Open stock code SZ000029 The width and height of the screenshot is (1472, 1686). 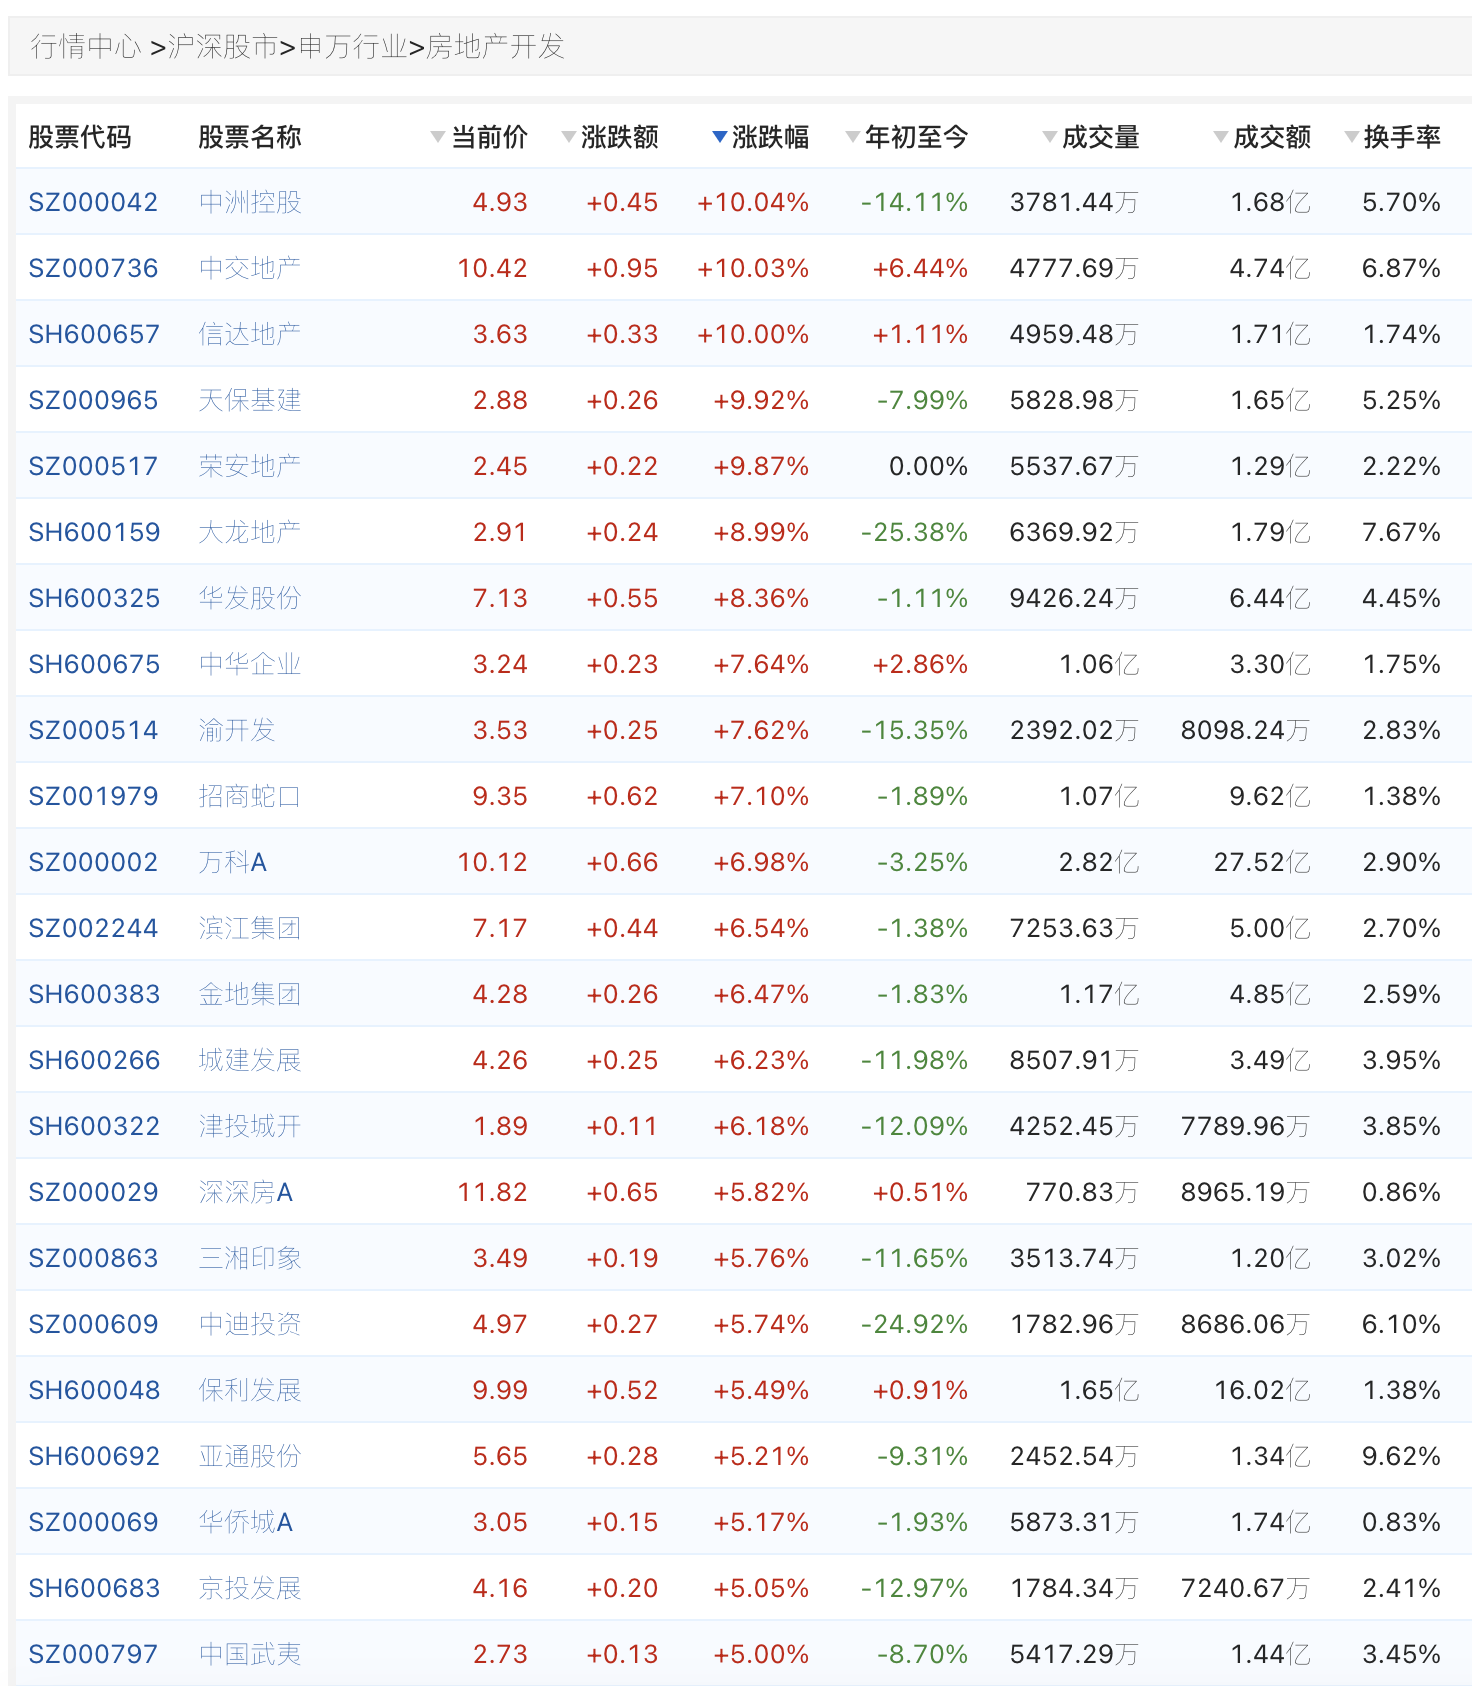point(93,1192)
